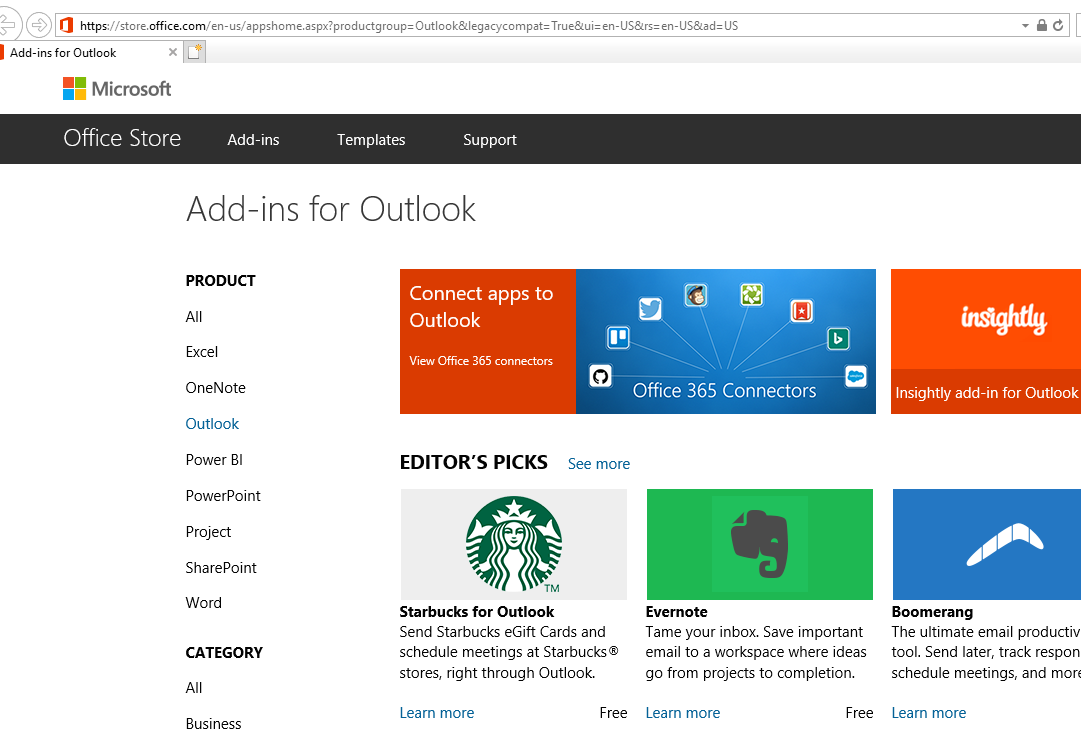The height and width of the screenshot is (735, 1081).
Task: Click the Twitter bird icon in banner
Action: tap(650, 309)
